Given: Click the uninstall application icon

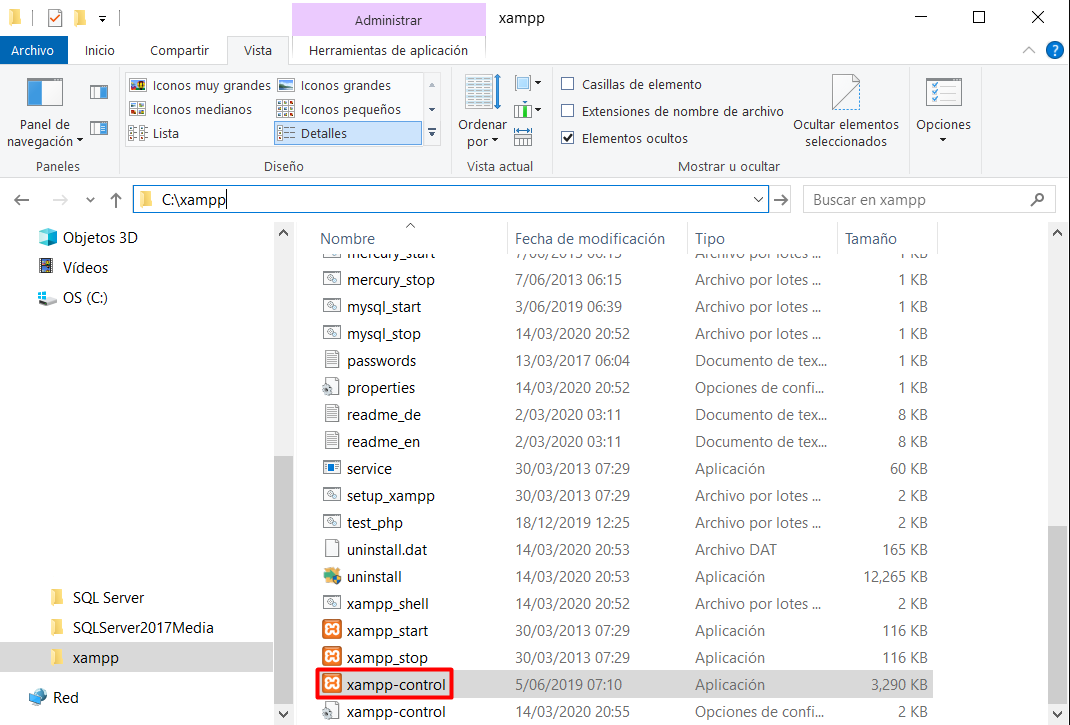Looking at the screenshot, I should (332, 577).
